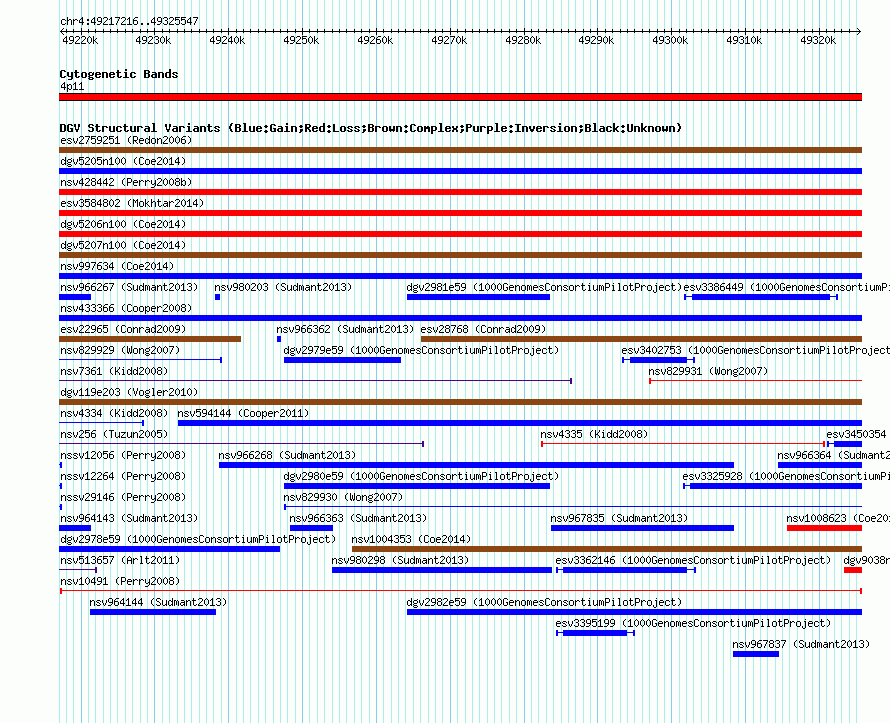Select the dgv2980e59 variant label
Viewport: 890px width, 723px height.
click(x=421, y=476)
